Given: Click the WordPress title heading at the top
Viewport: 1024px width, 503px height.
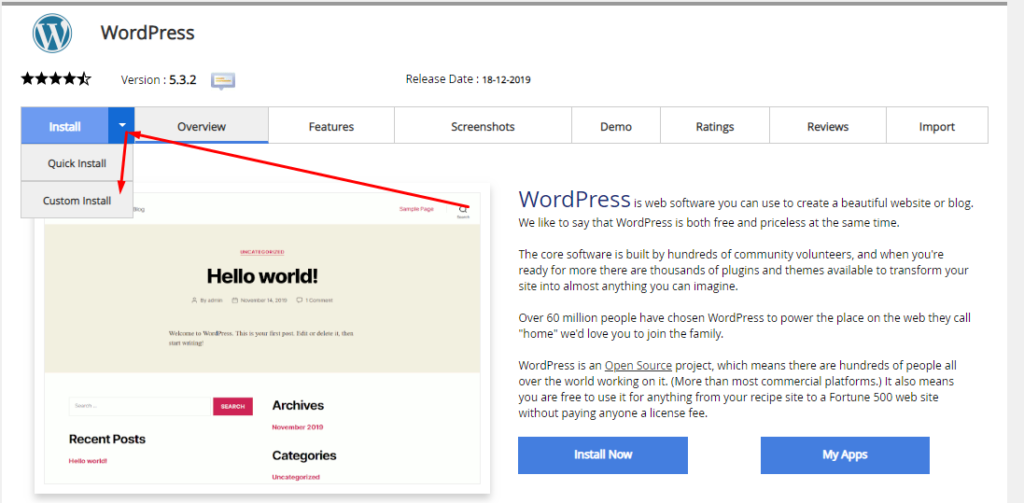Looking at the screenshot, I should coord(148,33).
